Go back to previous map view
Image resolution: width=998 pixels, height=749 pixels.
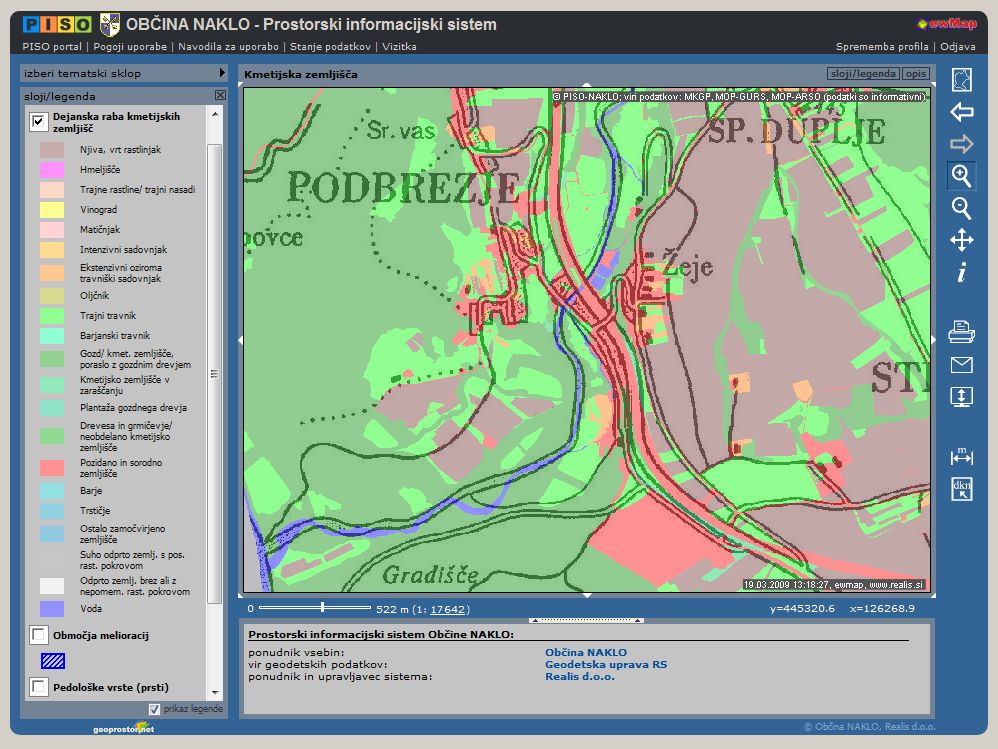pos(961,112)
